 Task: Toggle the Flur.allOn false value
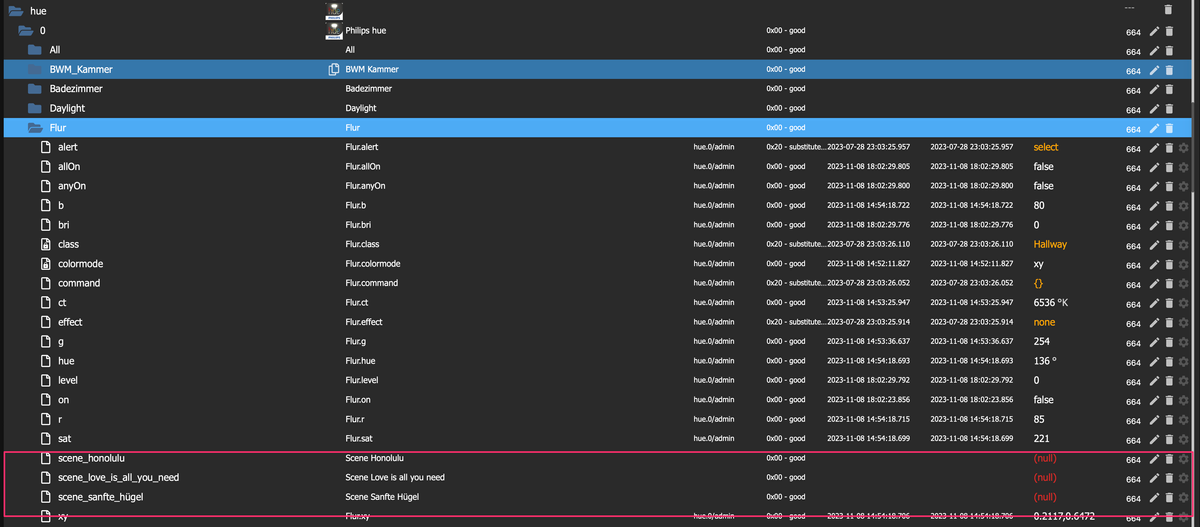point(1045,167)
